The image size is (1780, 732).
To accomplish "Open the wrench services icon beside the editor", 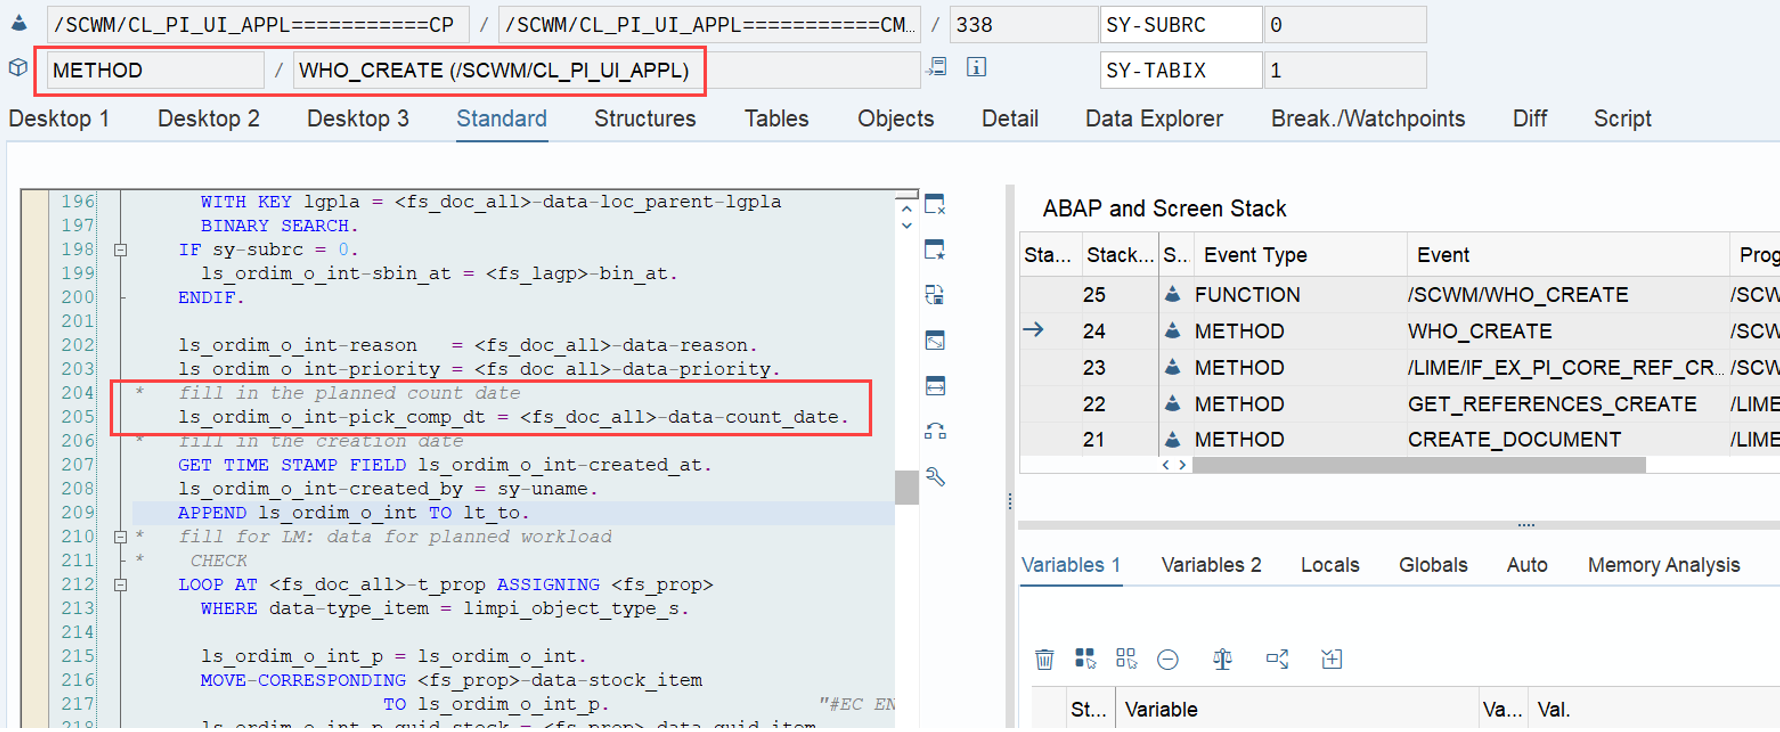I will 935,476.
